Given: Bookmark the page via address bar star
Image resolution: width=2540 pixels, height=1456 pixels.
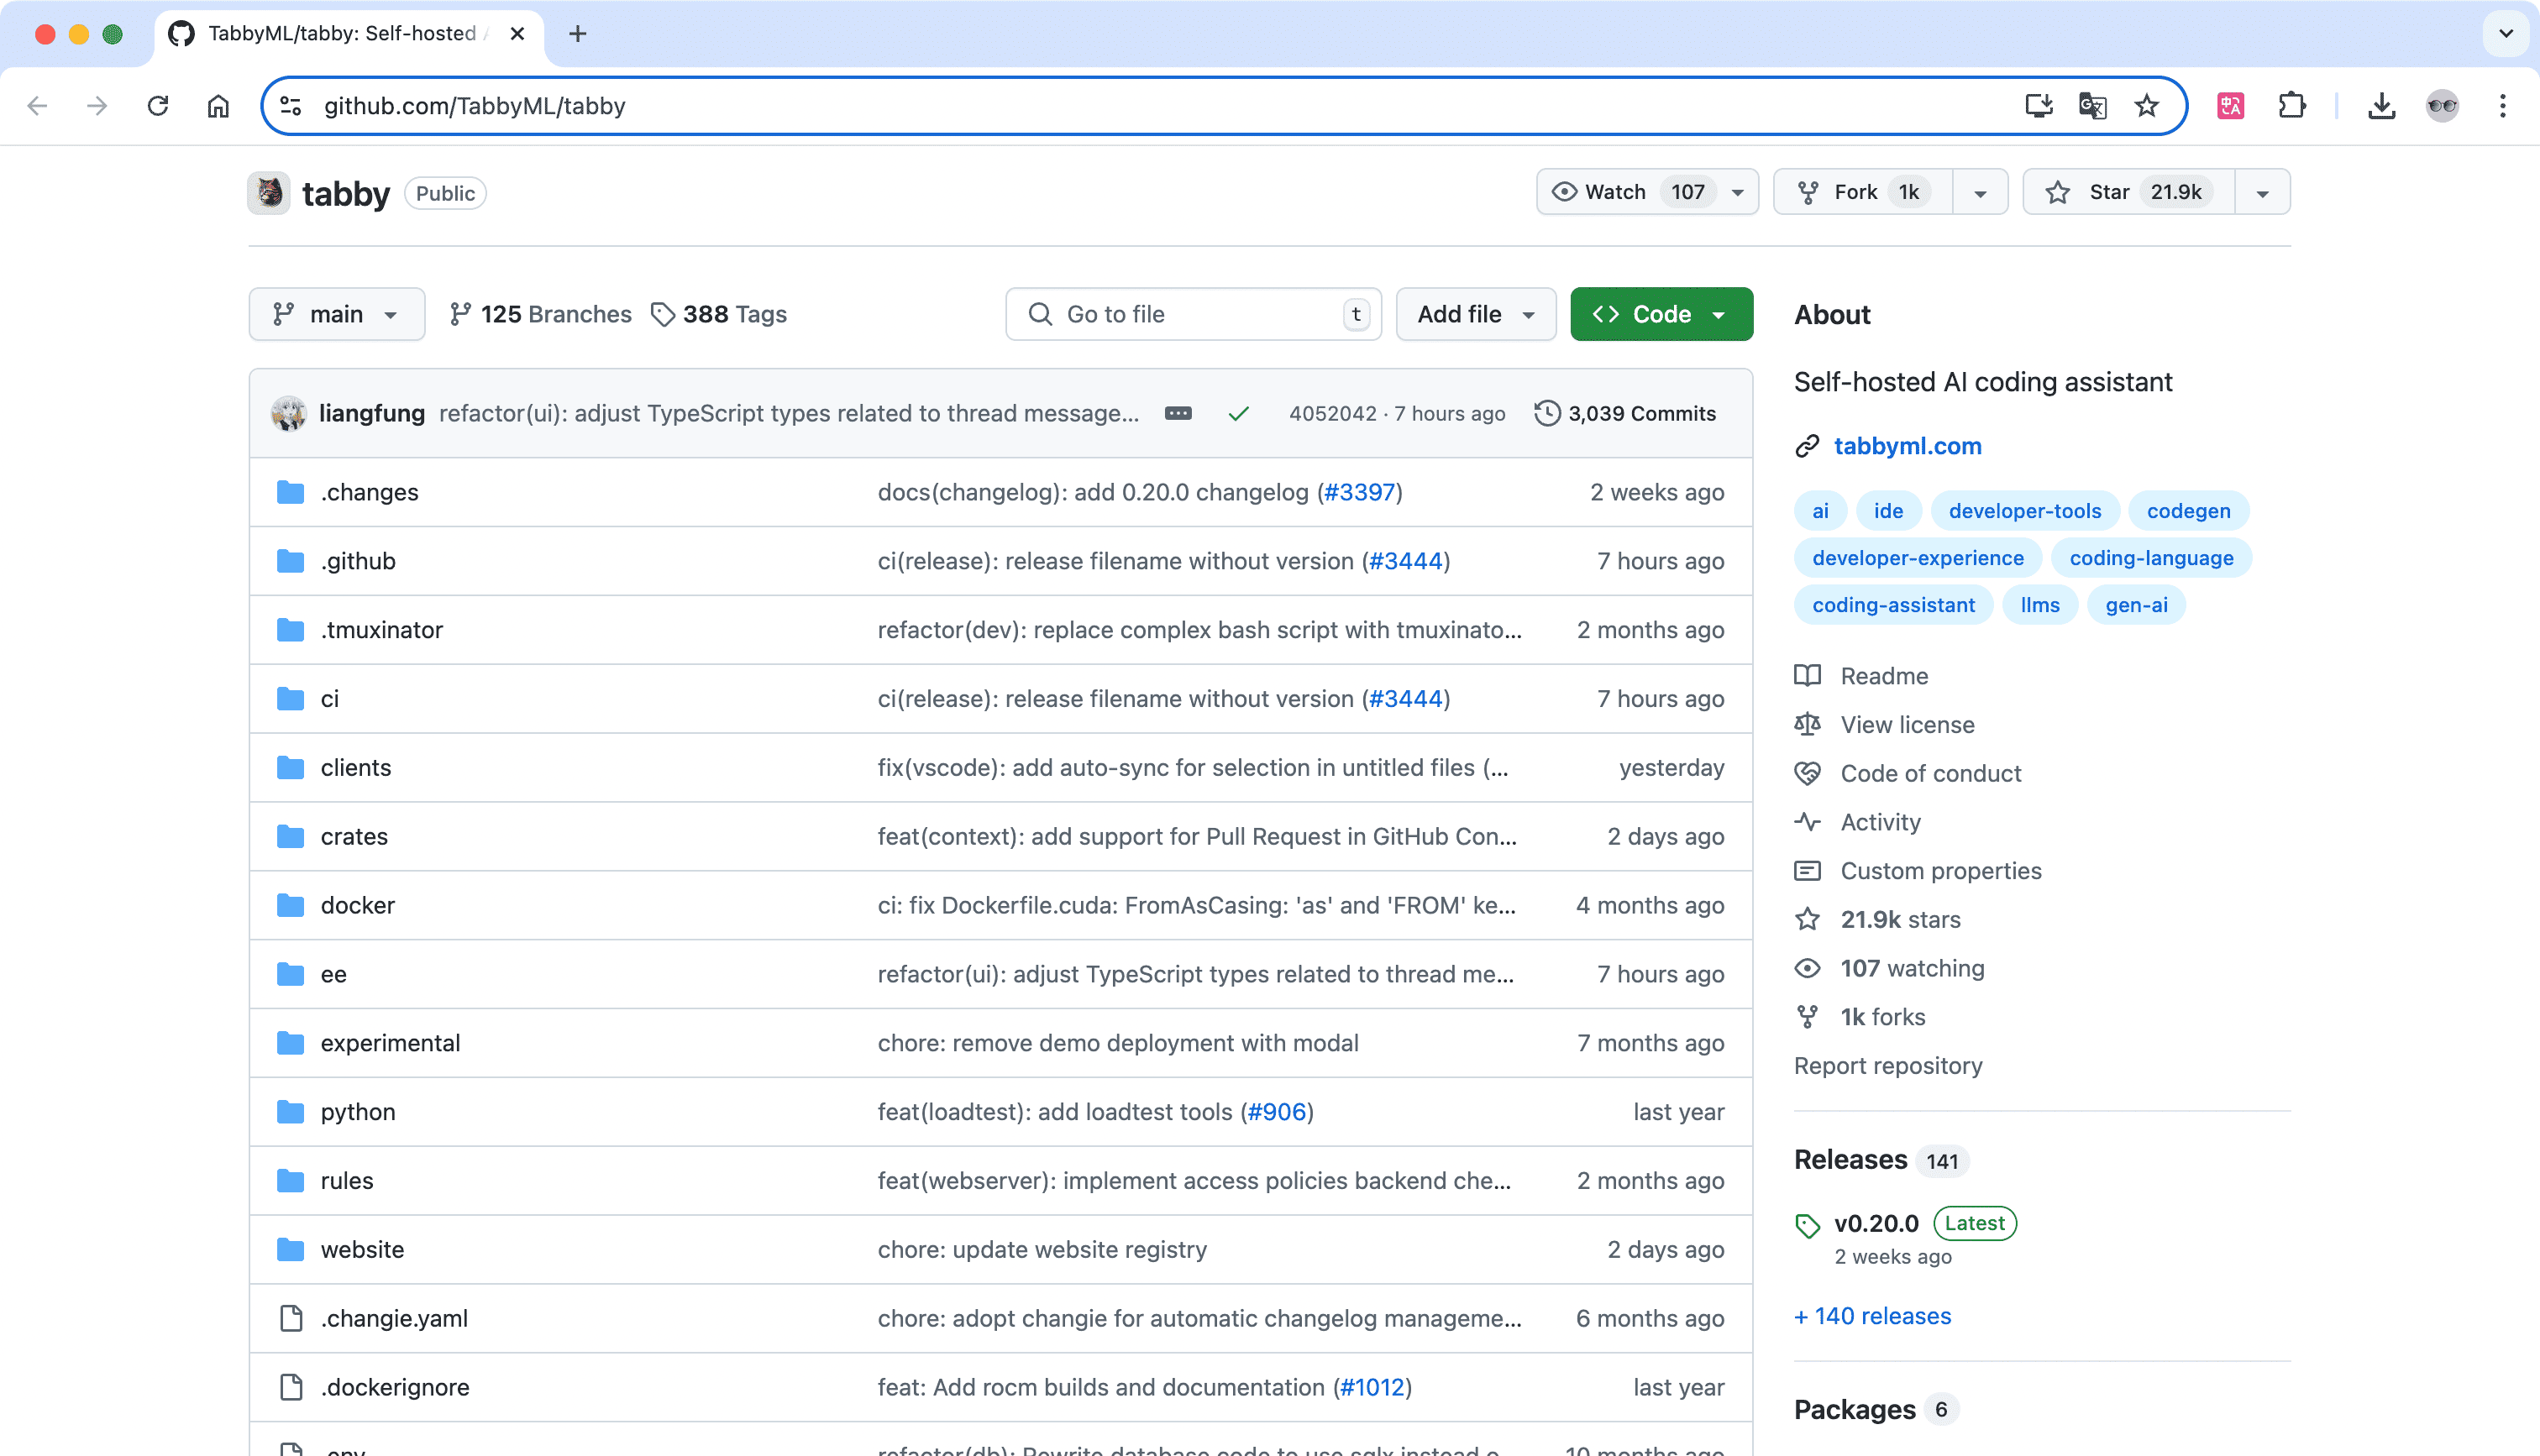Looking at the screenshot, I should (x=2146, y=105).
